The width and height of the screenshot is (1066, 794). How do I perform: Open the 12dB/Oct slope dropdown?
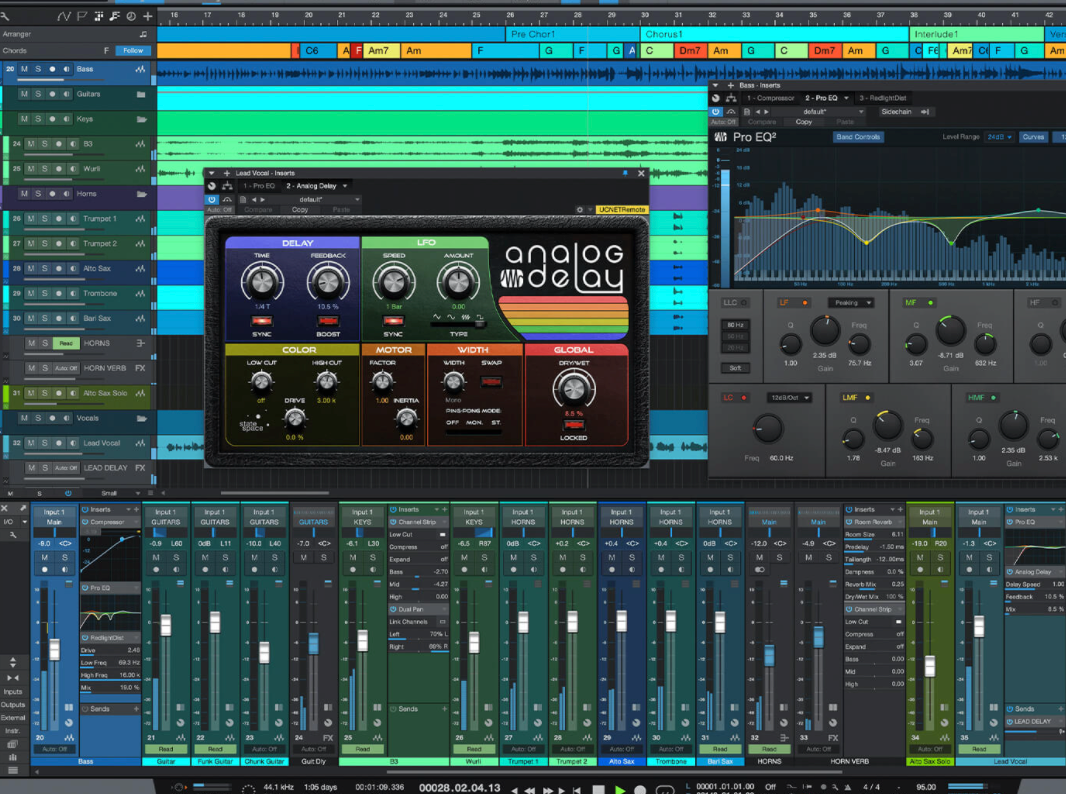tap(789, 398)
